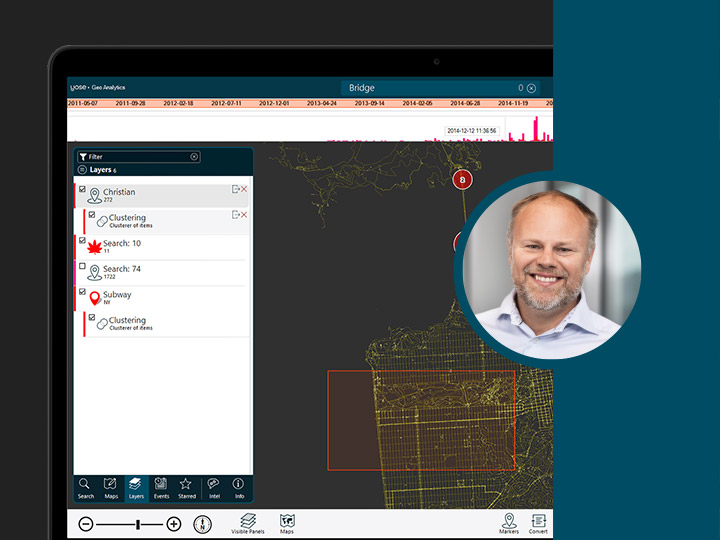Open the Search tab in panel
The height and width of the screenshot is (540, 720).
click(86, 487)
